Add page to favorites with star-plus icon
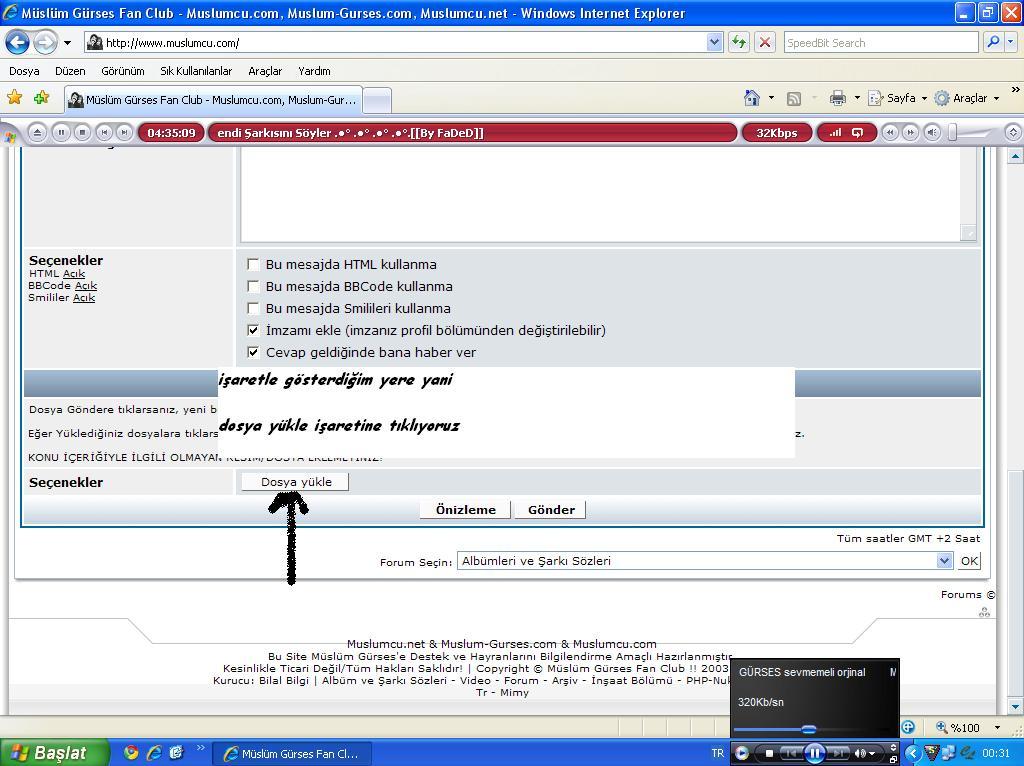 42,98
